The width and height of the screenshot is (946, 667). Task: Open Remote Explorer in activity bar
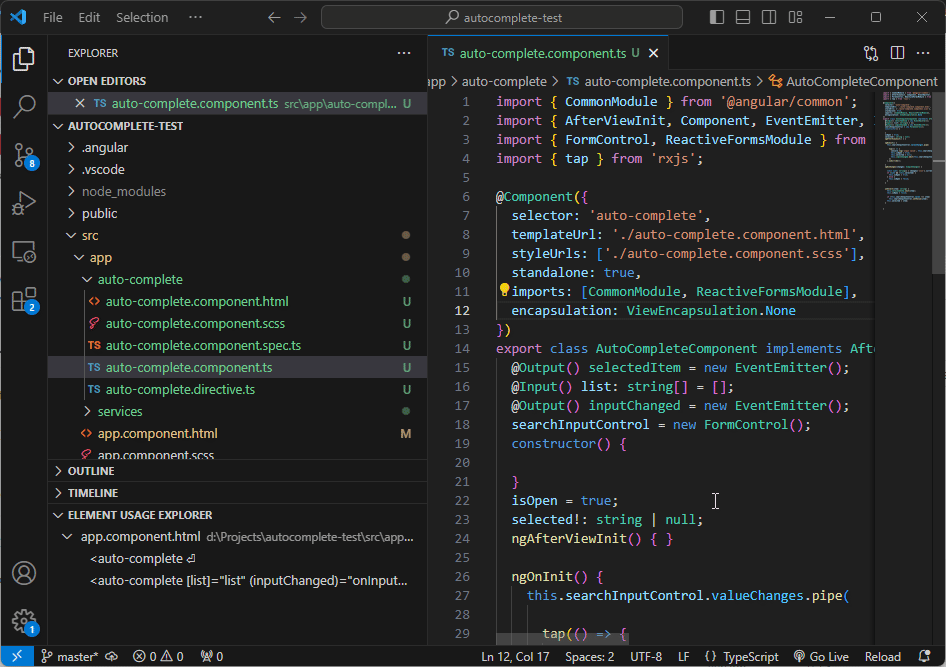coord(24,252)
